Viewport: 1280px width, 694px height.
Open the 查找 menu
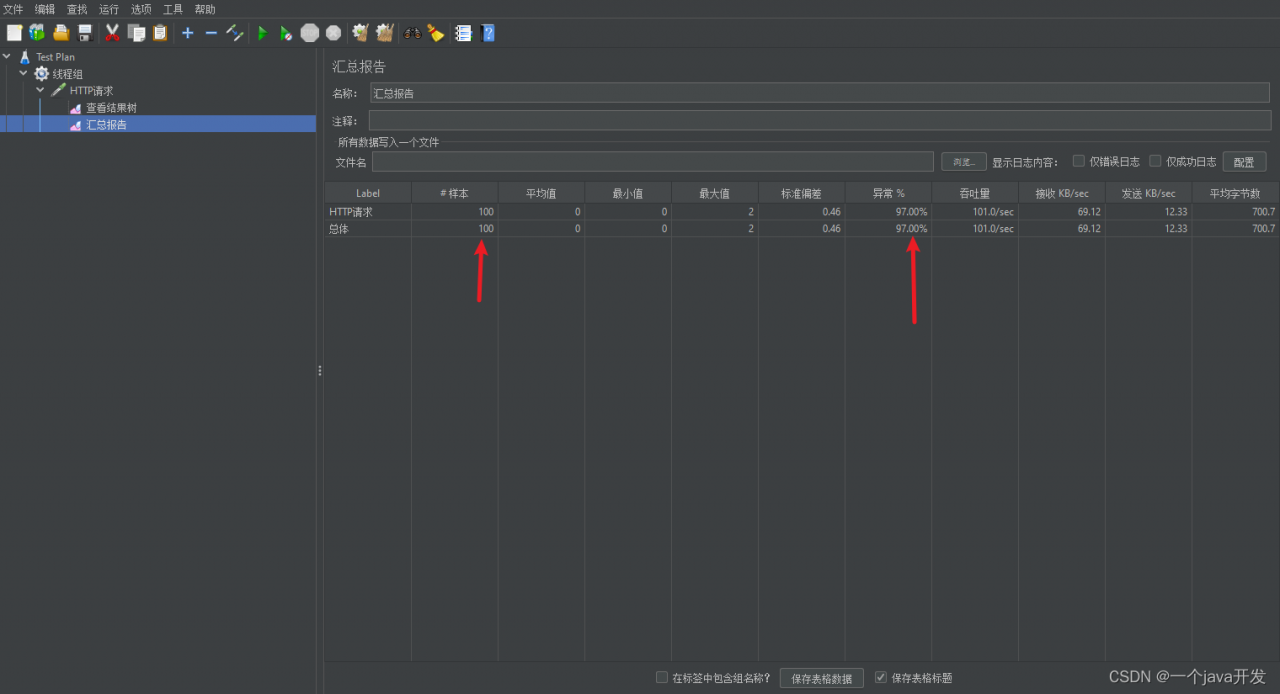(x=77, y=9)
